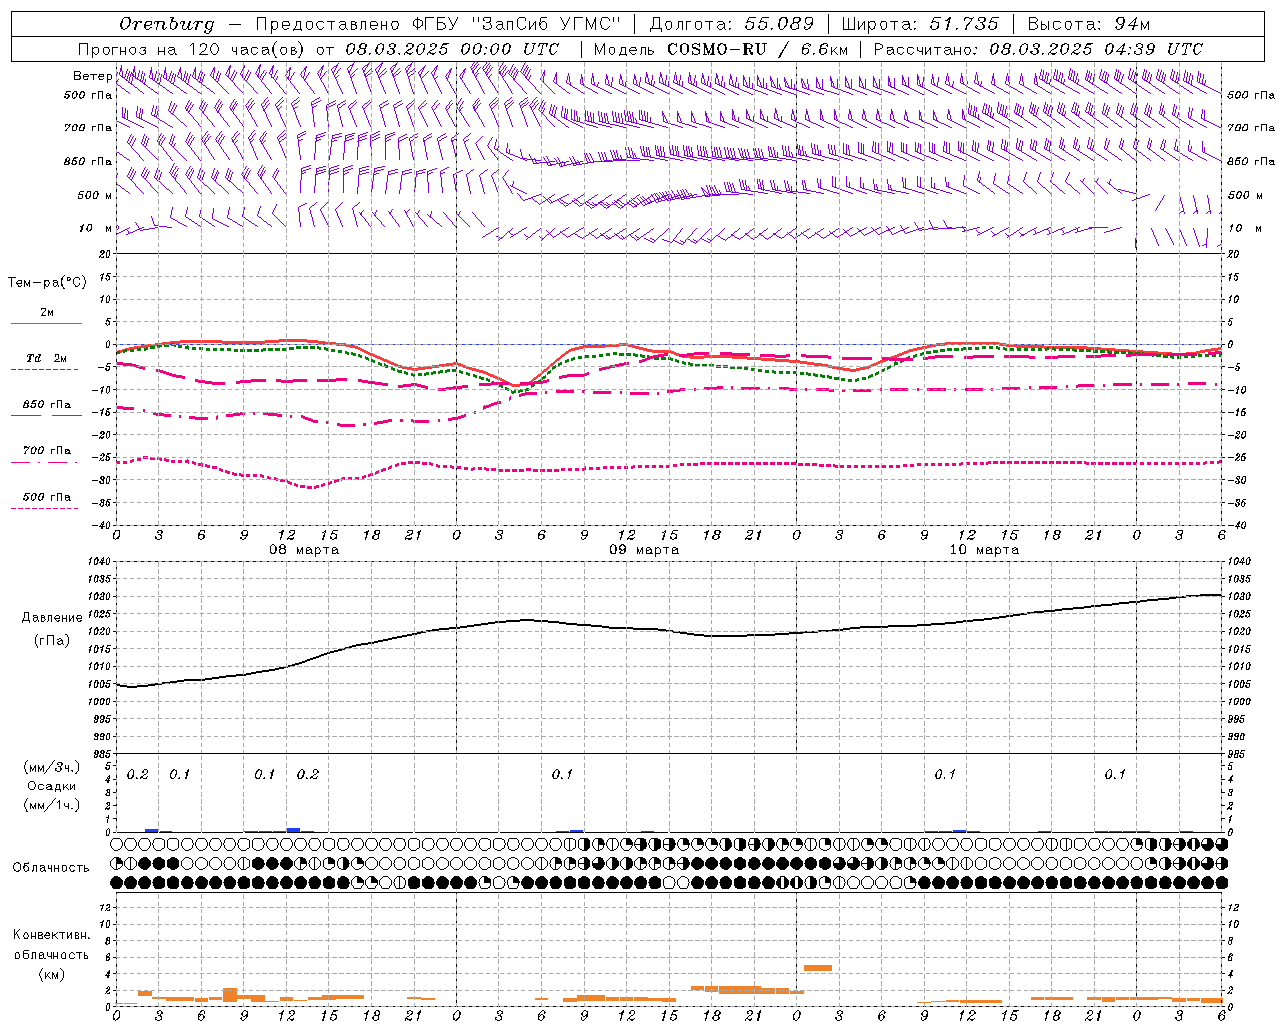
Task: Click the 0.1 precipitation value under 09 марта
Action: click(562, 774)
